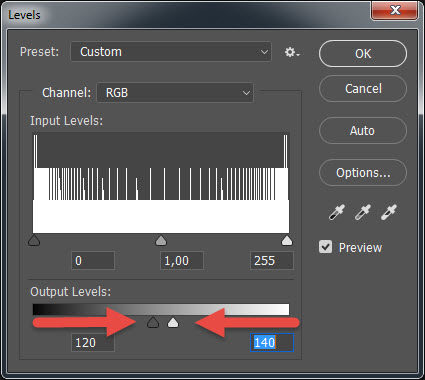Open the Options... dialog
The width and height of the screenshot is (425, 380).
pos(363,173)
